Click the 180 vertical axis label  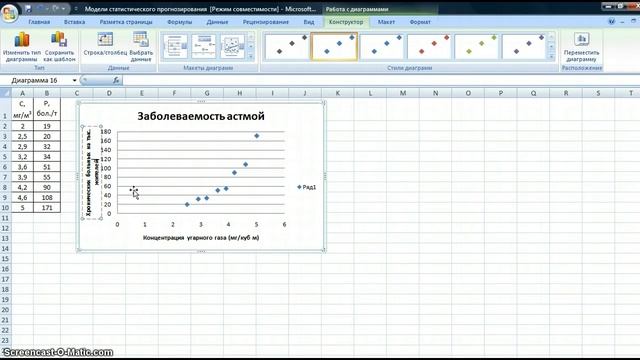click(106, 132)
